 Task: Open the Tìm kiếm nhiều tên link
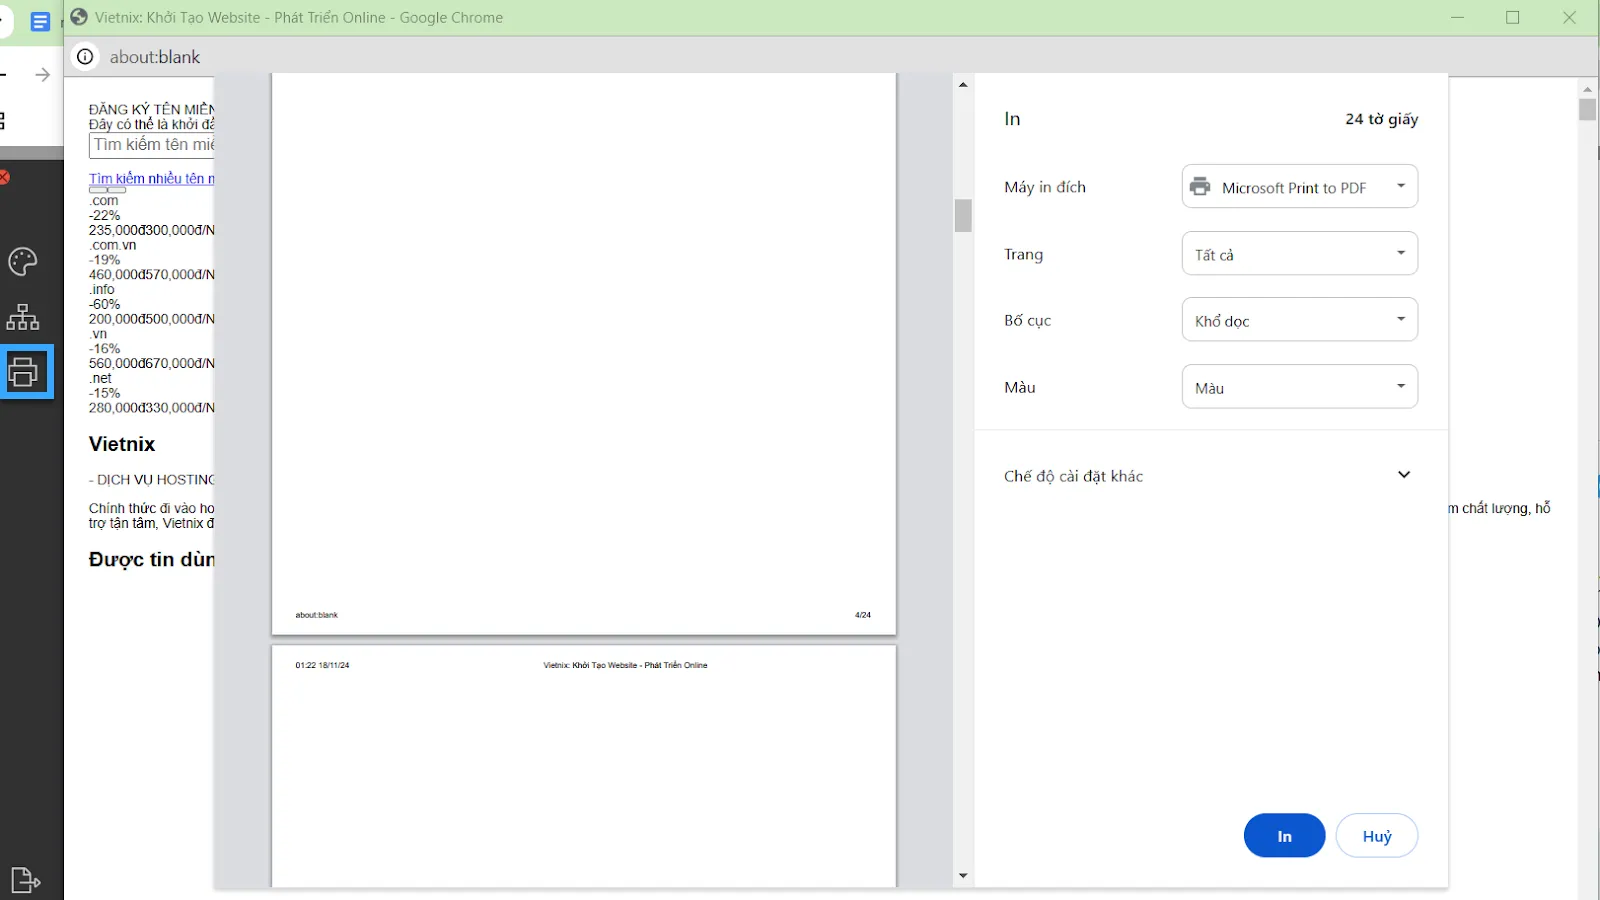click(x=152, y=178)
